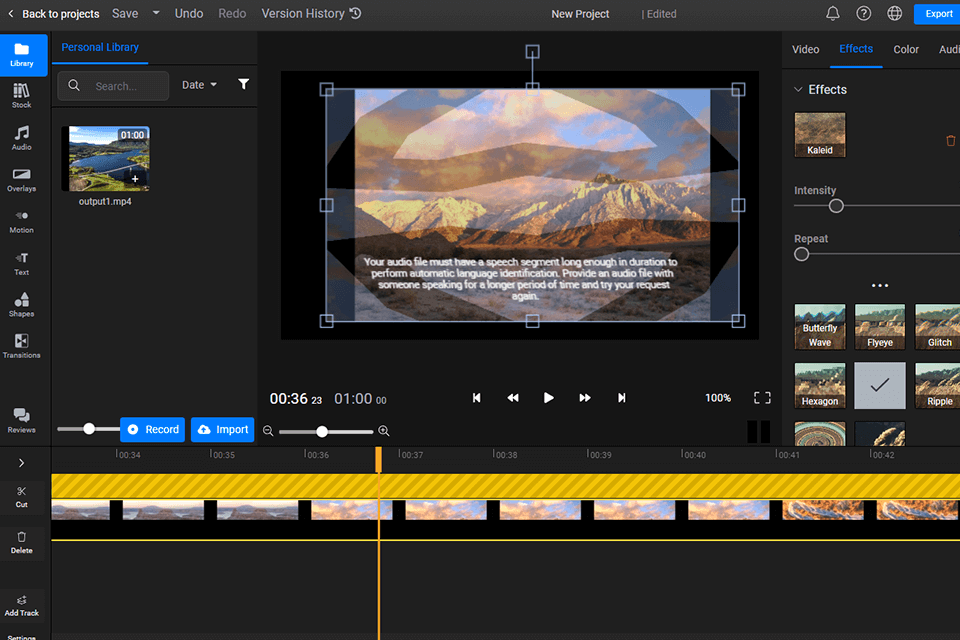Click the more options three dots in Effects
960x640 pixels.
click(880, 285)
